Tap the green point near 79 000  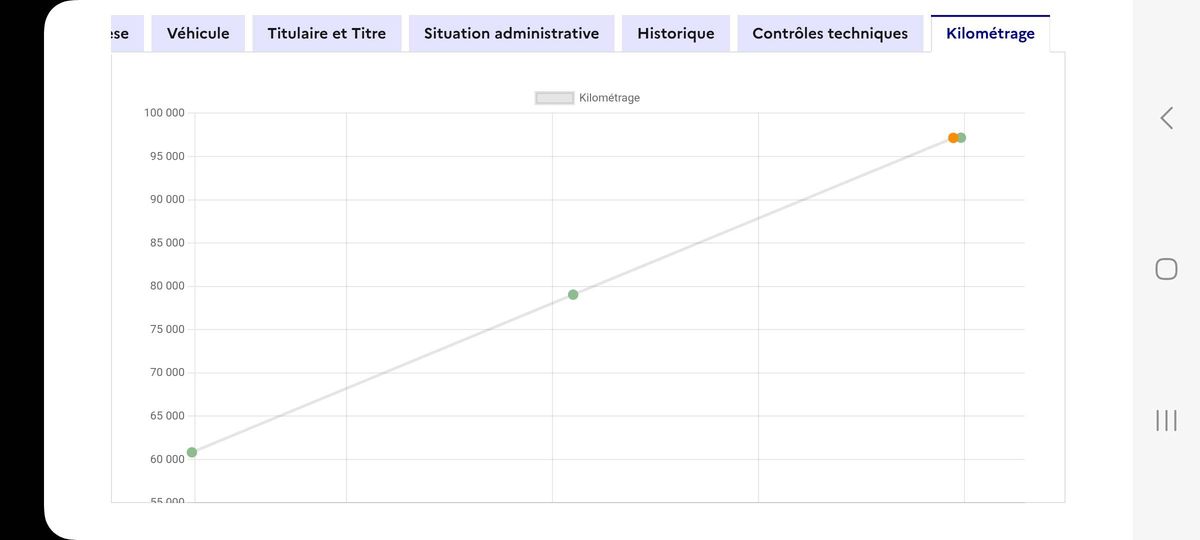pos(573,294)
